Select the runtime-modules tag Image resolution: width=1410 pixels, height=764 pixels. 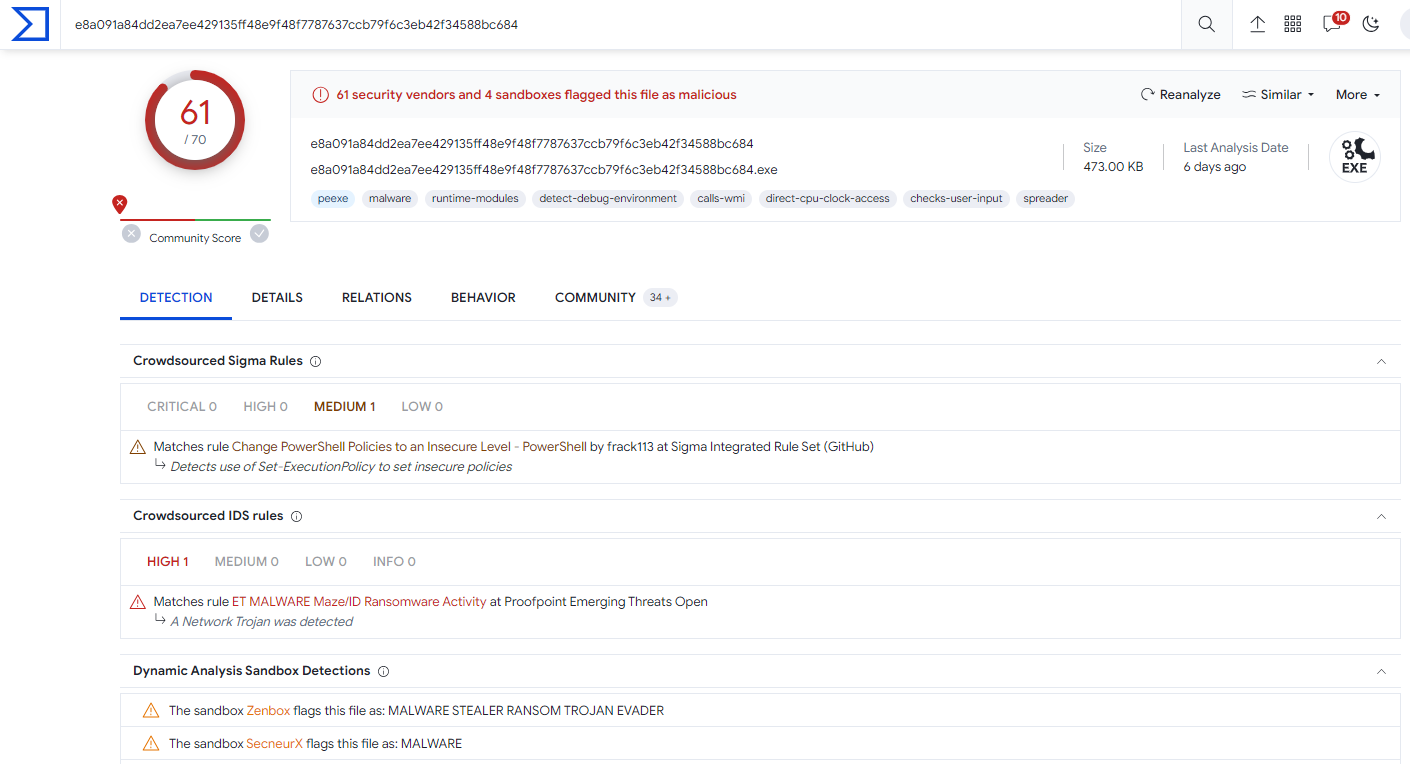coord(475,199)
